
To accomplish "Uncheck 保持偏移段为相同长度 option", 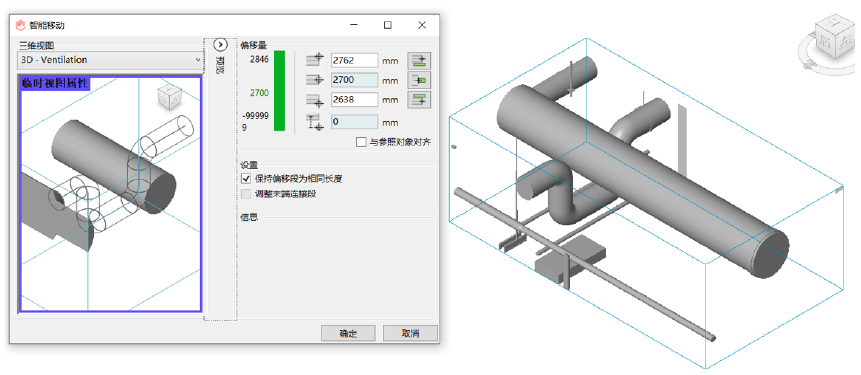I will pyautogui.click(x=246, y=178).
